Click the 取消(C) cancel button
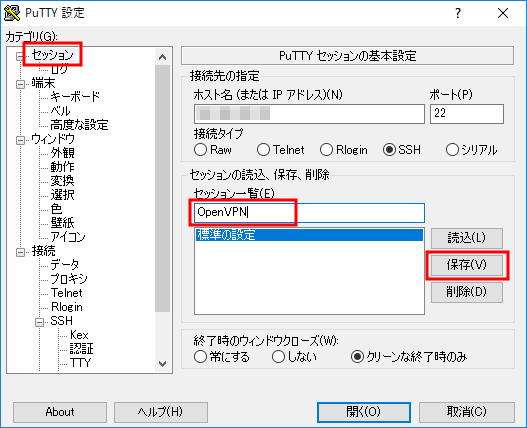The width and height of the screenshot is (527, 428). tap(467, 412)
